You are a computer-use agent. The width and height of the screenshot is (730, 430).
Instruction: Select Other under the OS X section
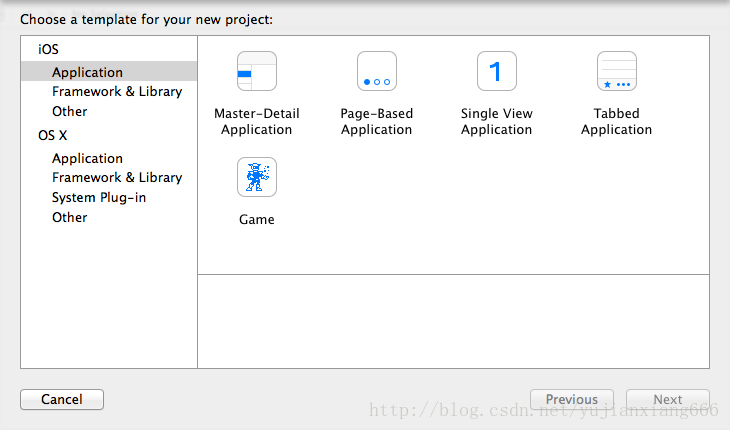pyautogui.click(x=69, y=217)
